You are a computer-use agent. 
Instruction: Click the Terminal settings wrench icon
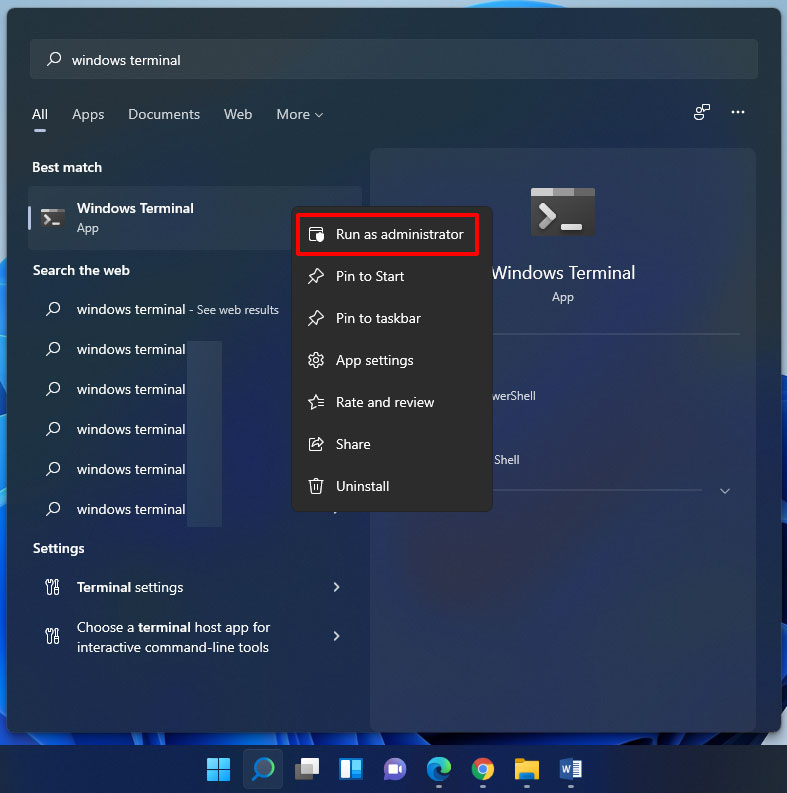coord(53,587)
